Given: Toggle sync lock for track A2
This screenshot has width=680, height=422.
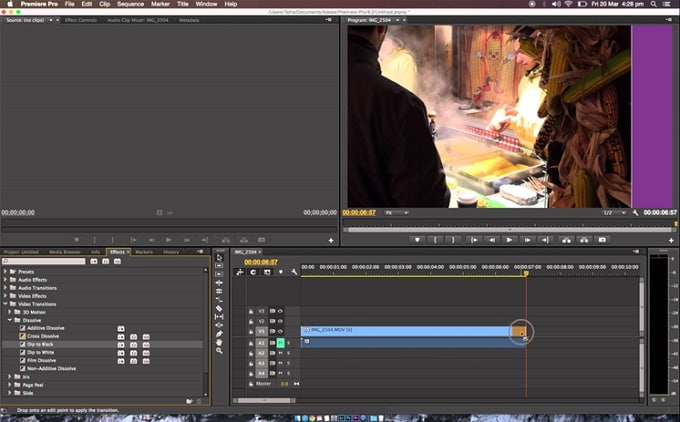Looking at the screenshot, I should click(272, 353).
